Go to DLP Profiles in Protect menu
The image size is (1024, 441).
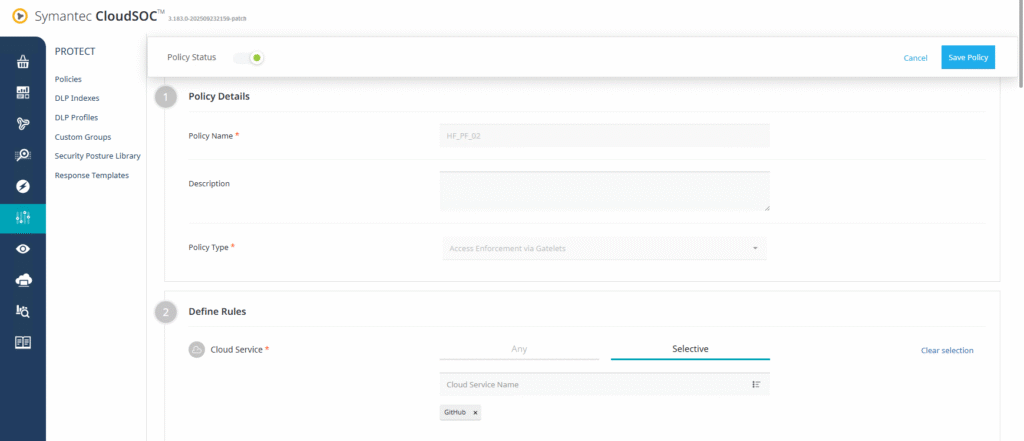click(76, 117)
